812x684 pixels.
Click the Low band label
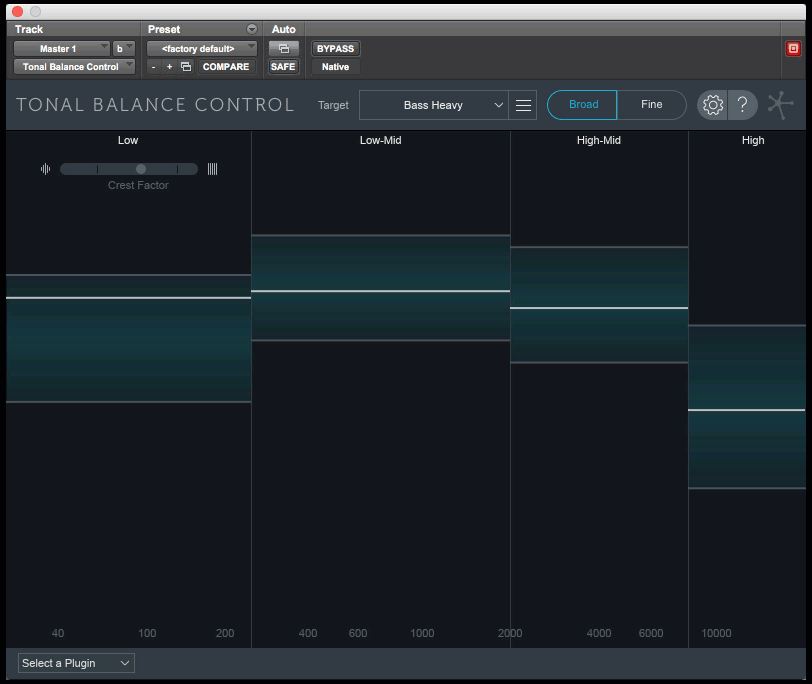(x=128, y=140)
